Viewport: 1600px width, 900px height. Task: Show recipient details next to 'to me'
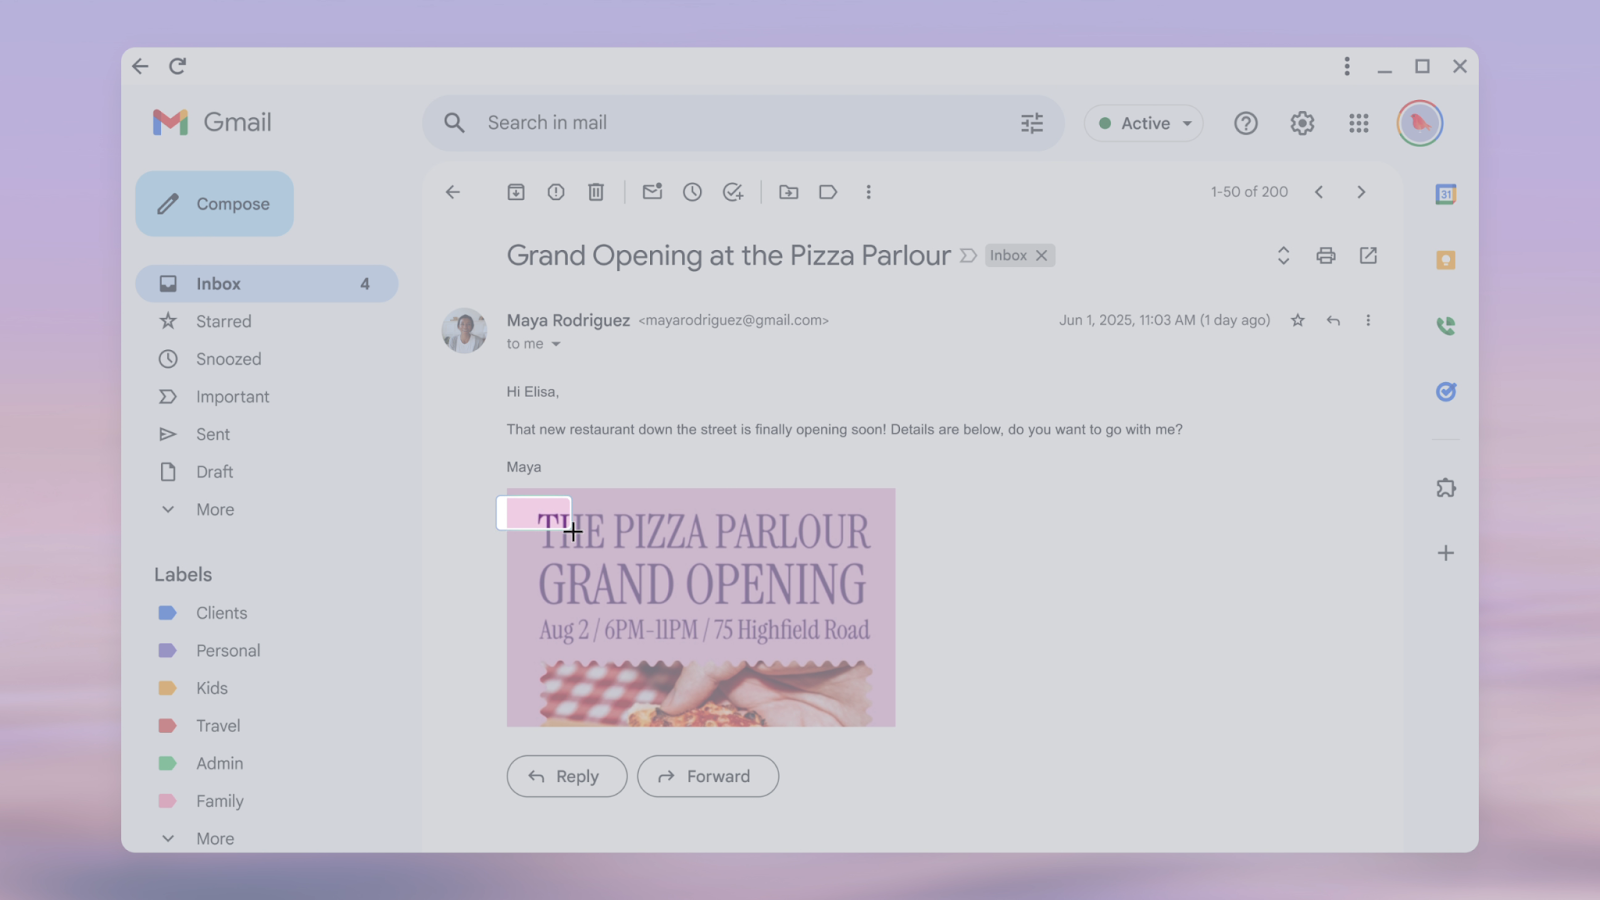pos(556,344)
